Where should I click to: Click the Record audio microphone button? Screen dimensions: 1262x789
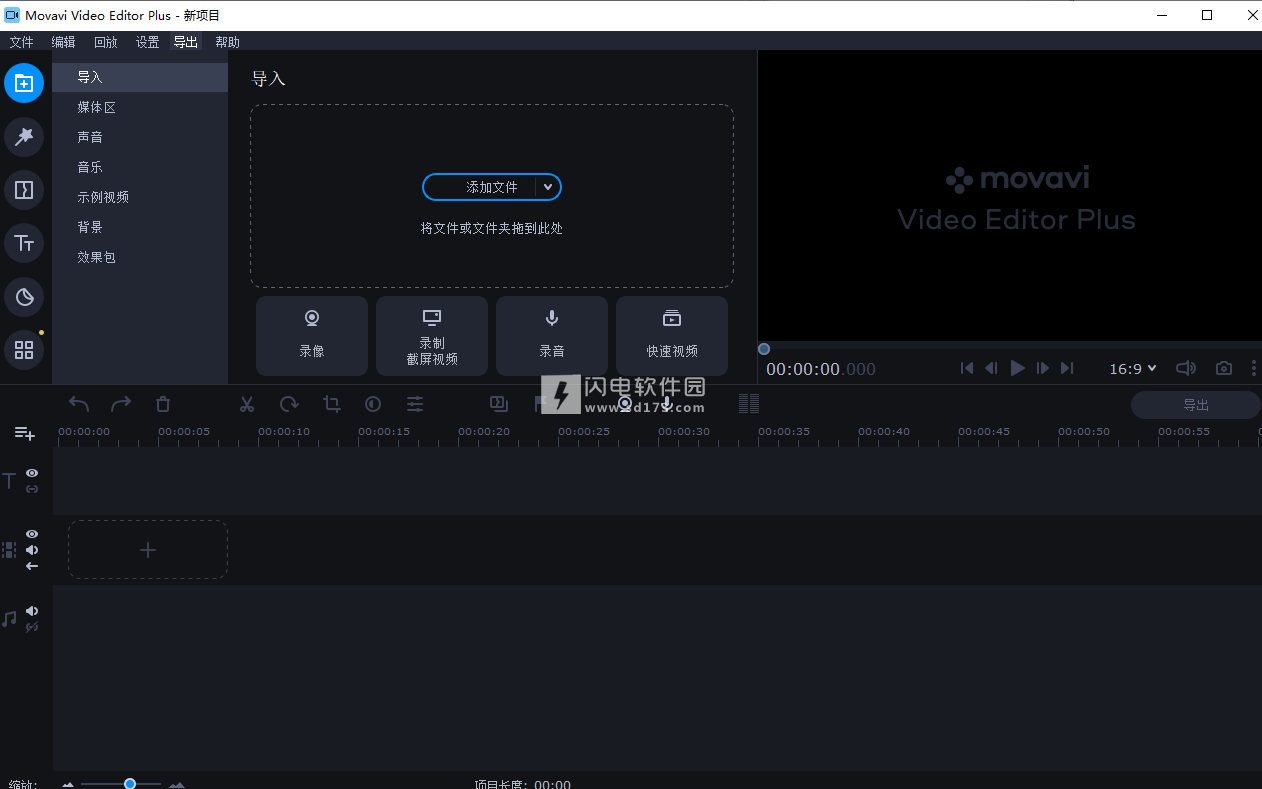point(552,336)
